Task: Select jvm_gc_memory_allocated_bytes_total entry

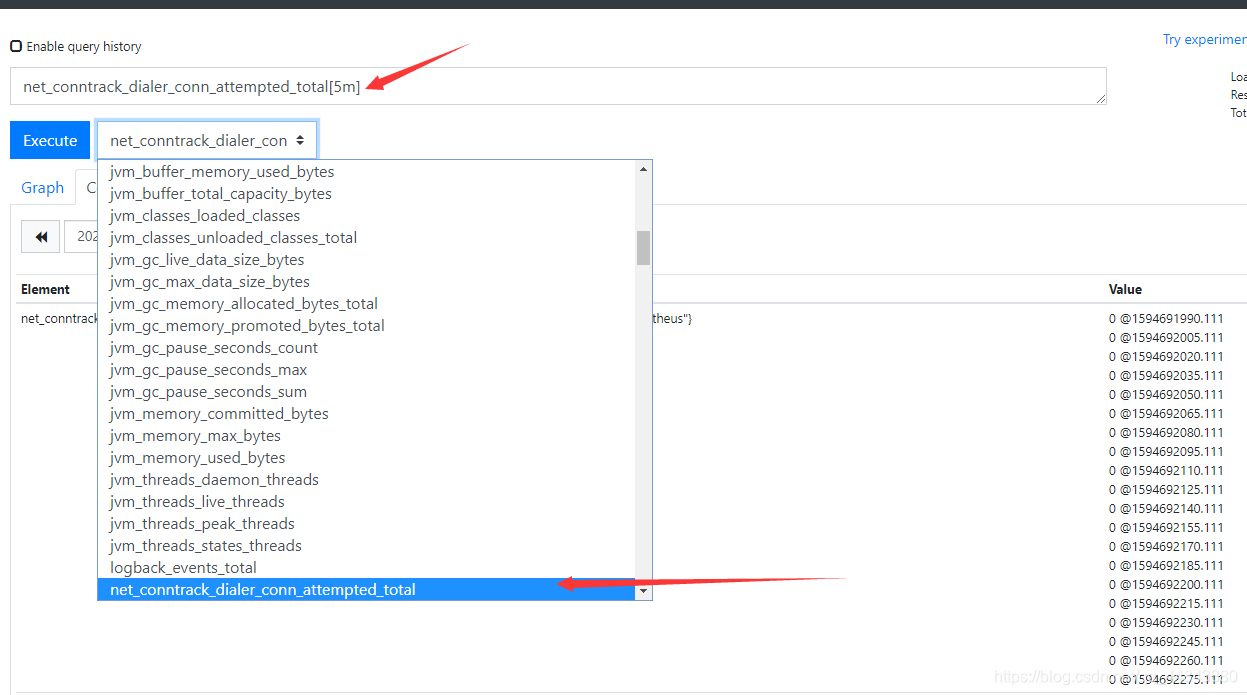Action: tap(367, 303)
